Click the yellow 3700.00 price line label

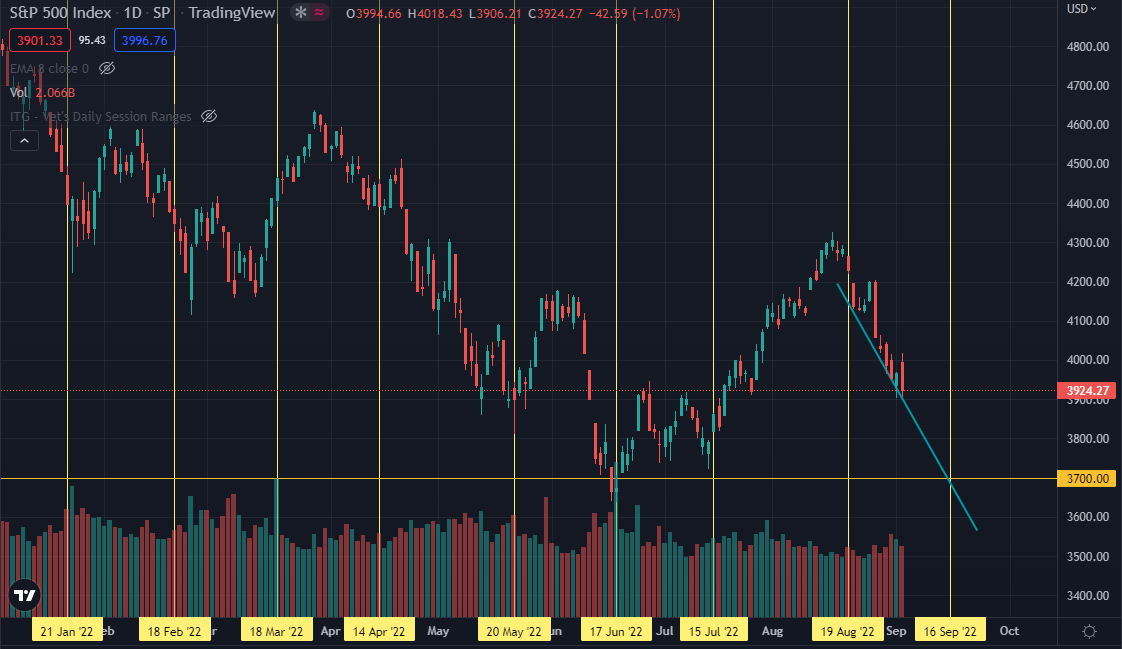coord(1087,479)
